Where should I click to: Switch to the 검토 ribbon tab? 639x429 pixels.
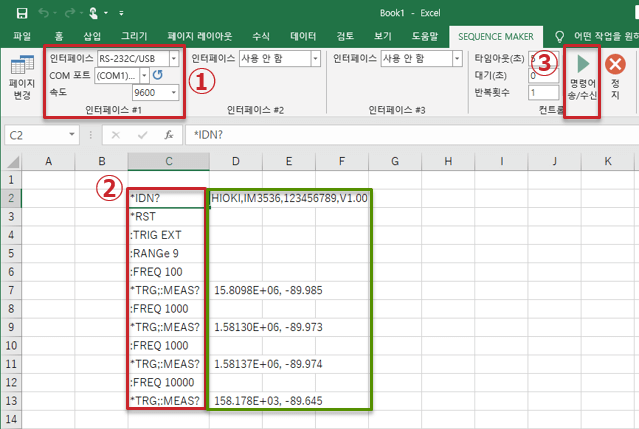[x=345, y=36]
